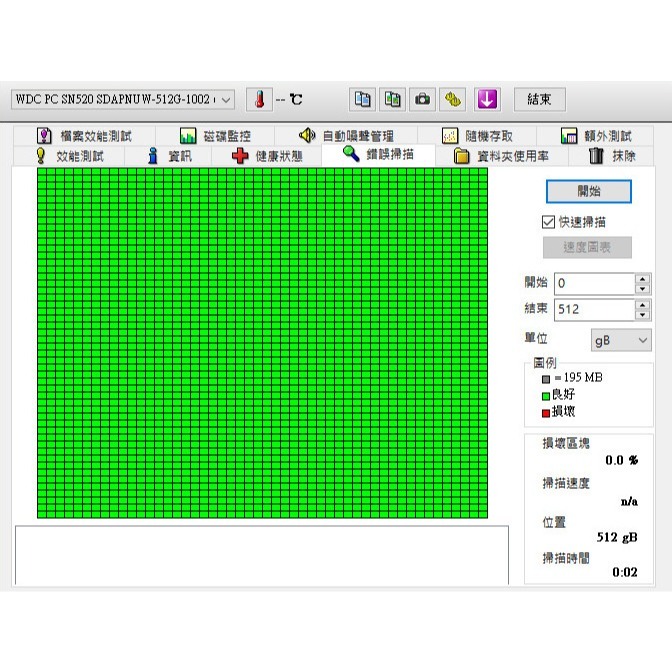Click the 0:02 scan time value
The image size is (672, 672).
pos(624,572)
